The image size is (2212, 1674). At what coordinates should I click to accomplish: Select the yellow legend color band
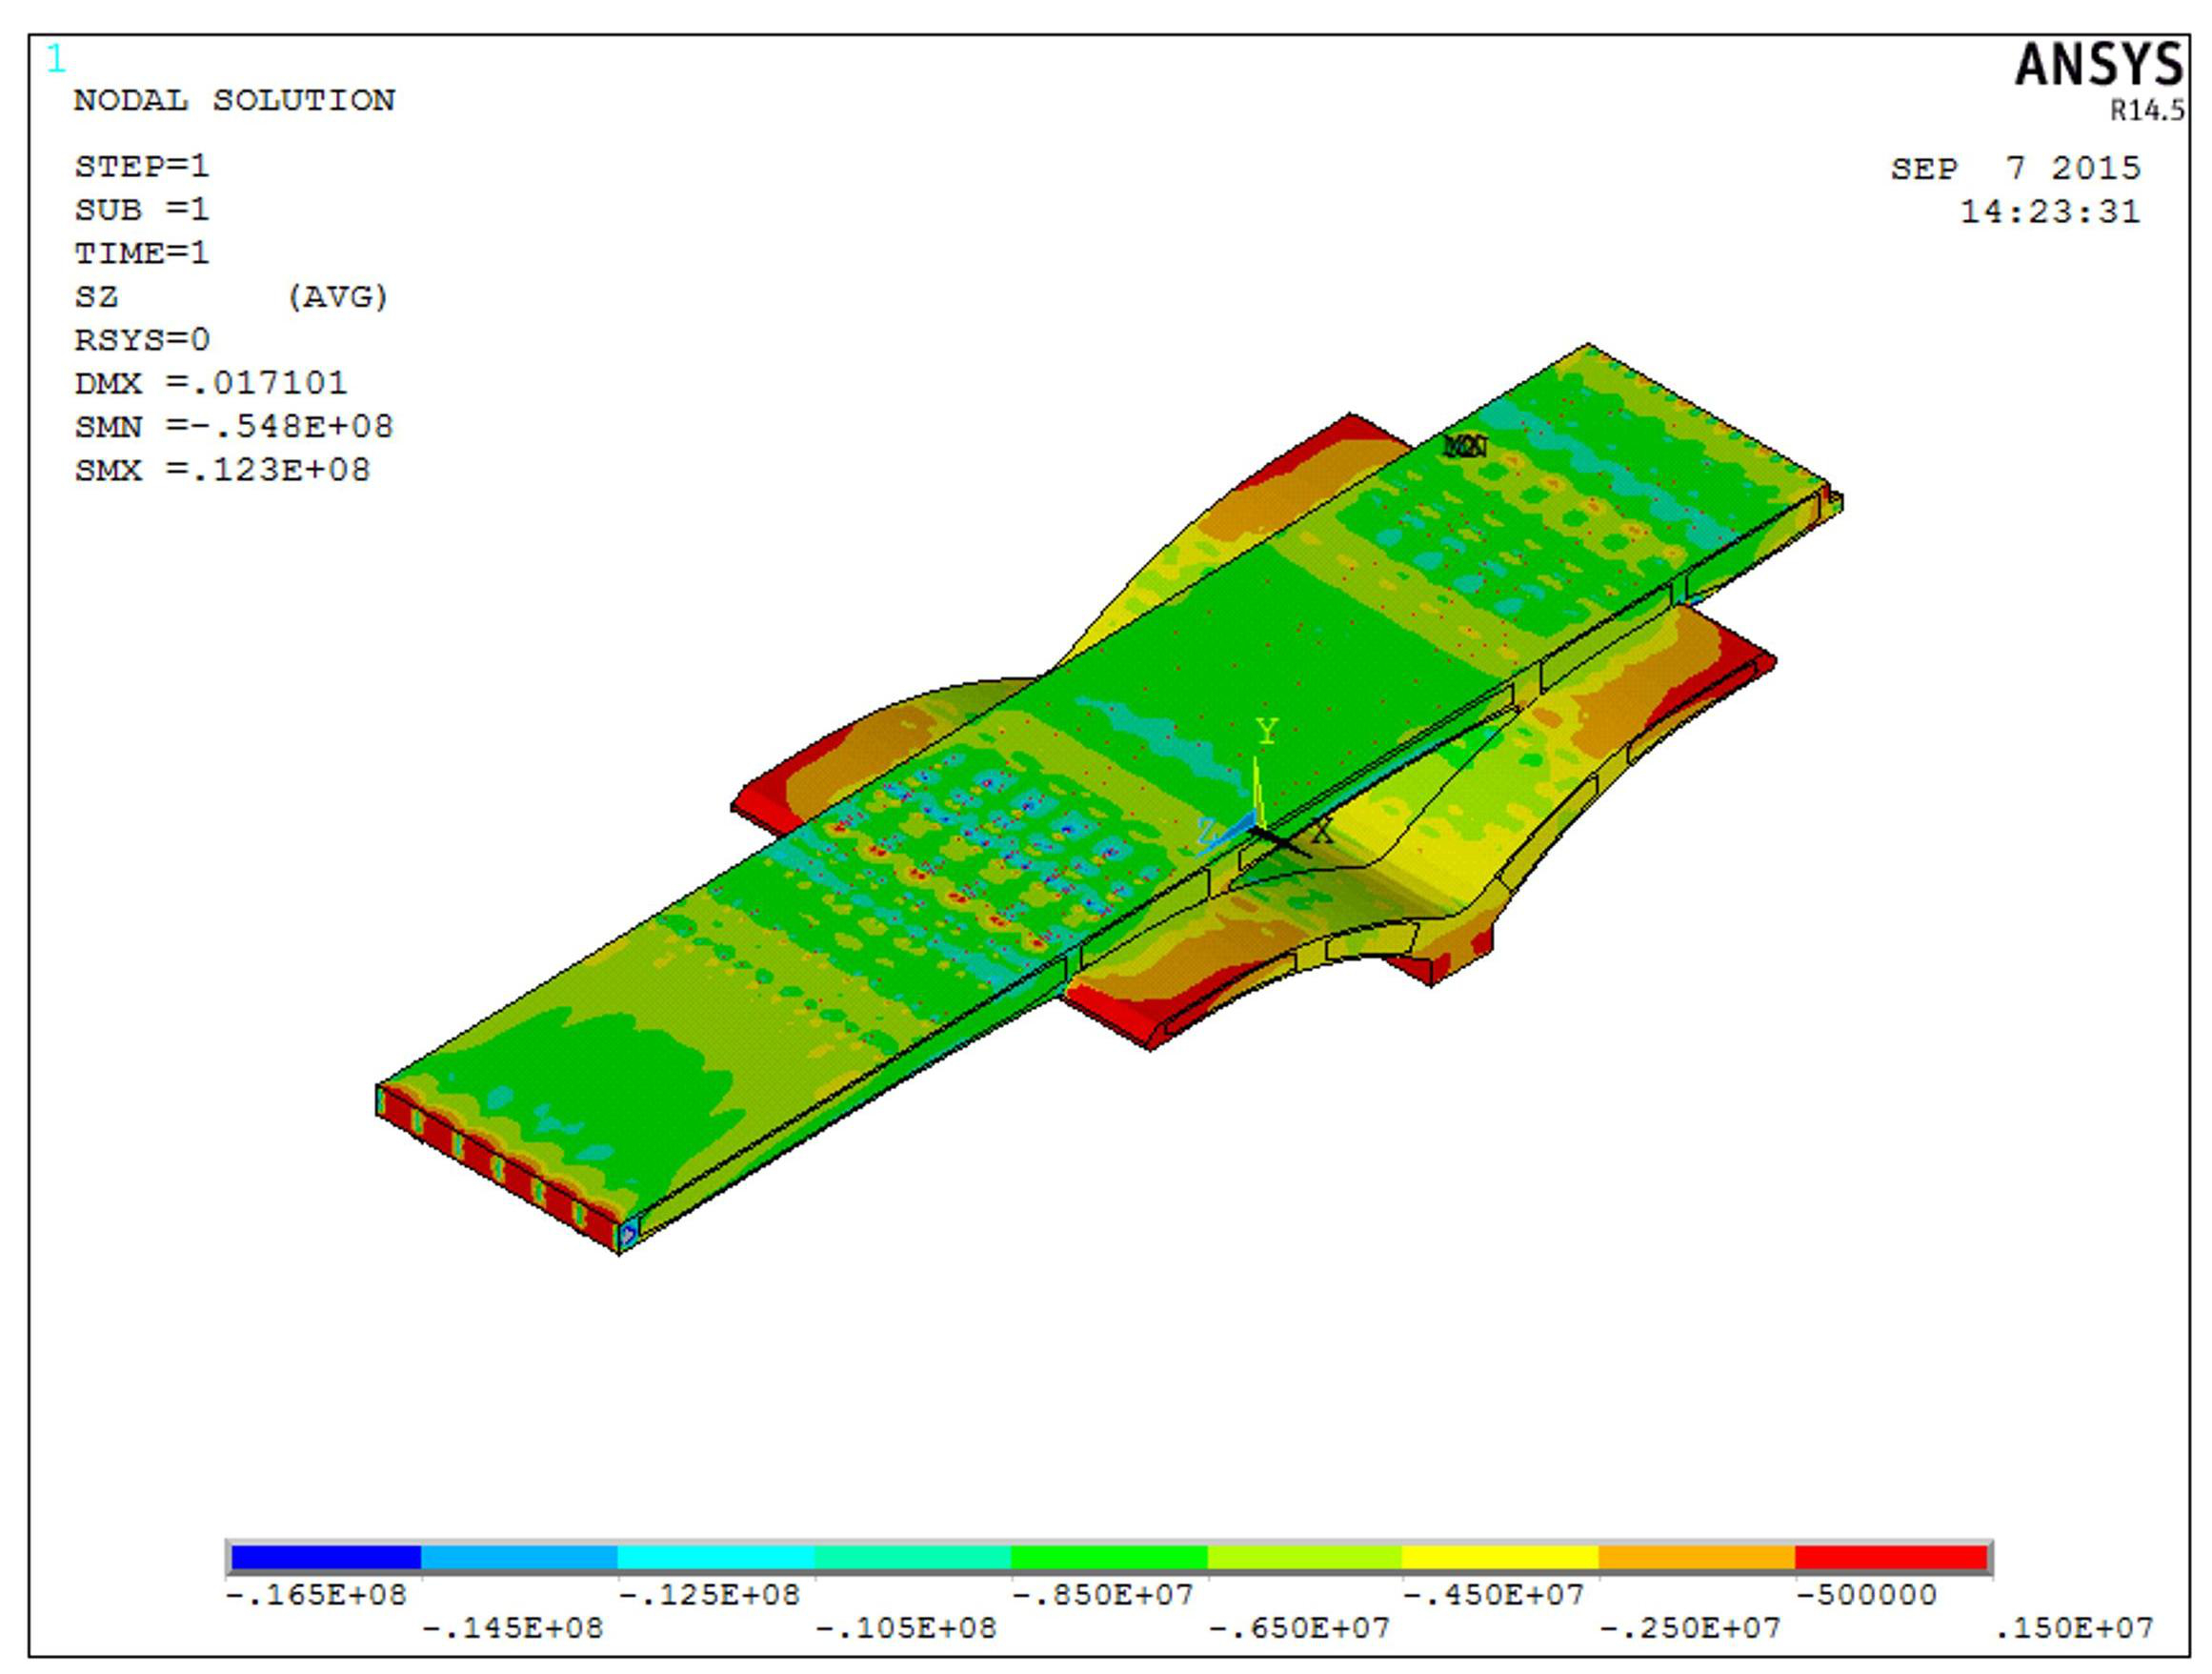tap(1499, 1557)
